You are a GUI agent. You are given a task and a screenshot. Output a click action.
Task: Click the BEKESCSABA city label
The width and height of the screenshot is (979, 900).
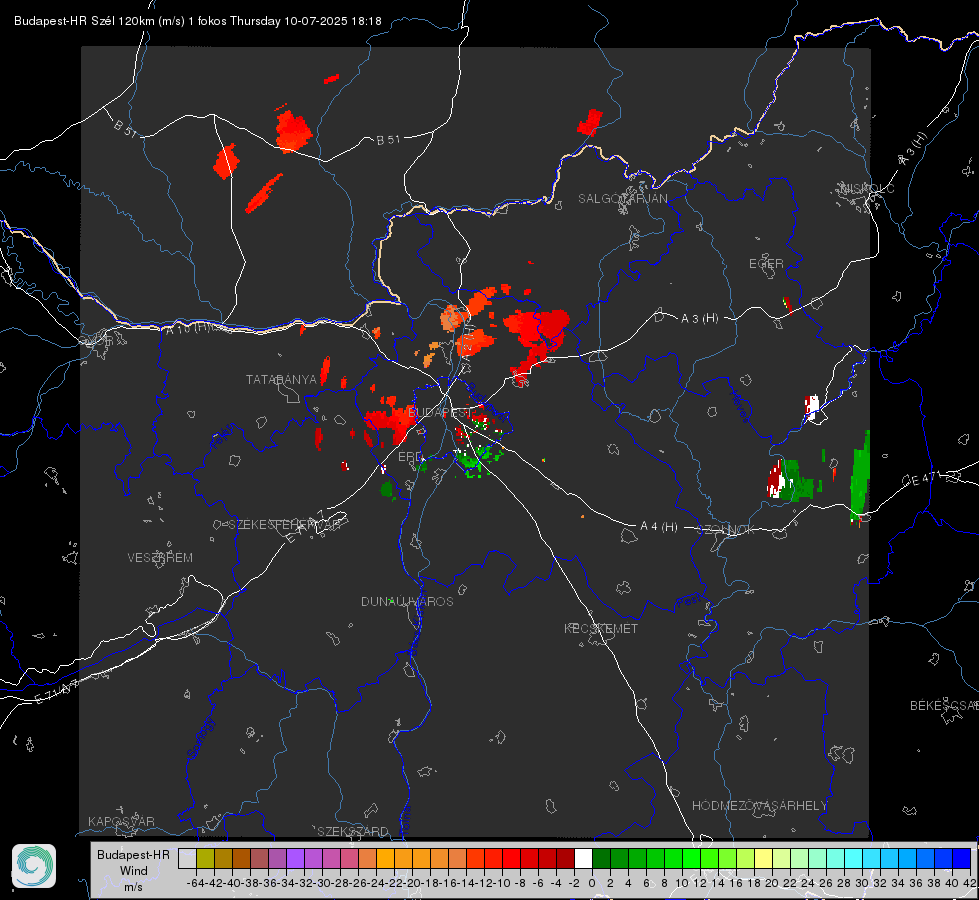click(944, 705)
